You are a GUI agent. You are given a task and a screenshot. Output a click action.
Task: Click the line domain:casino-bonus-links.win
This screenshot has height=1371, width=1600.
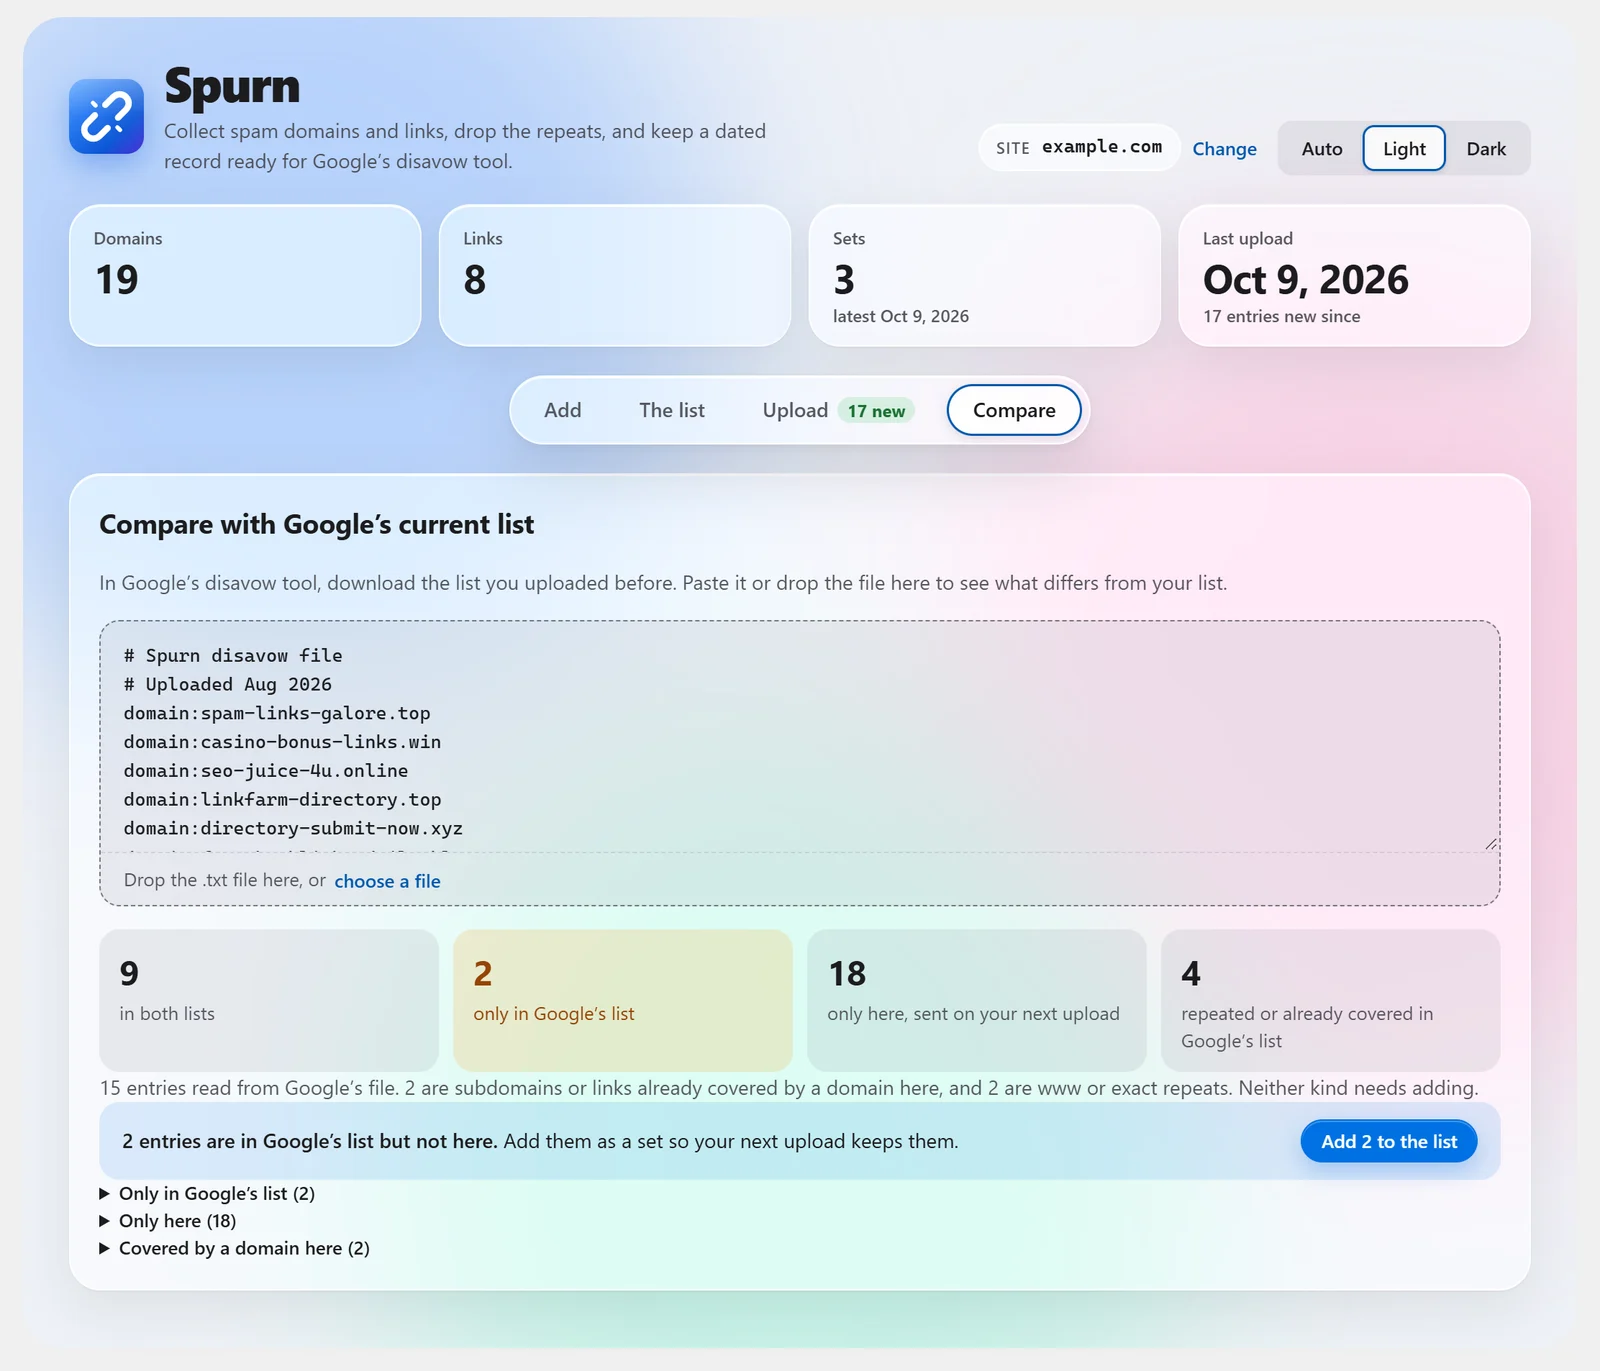(282, 742)
